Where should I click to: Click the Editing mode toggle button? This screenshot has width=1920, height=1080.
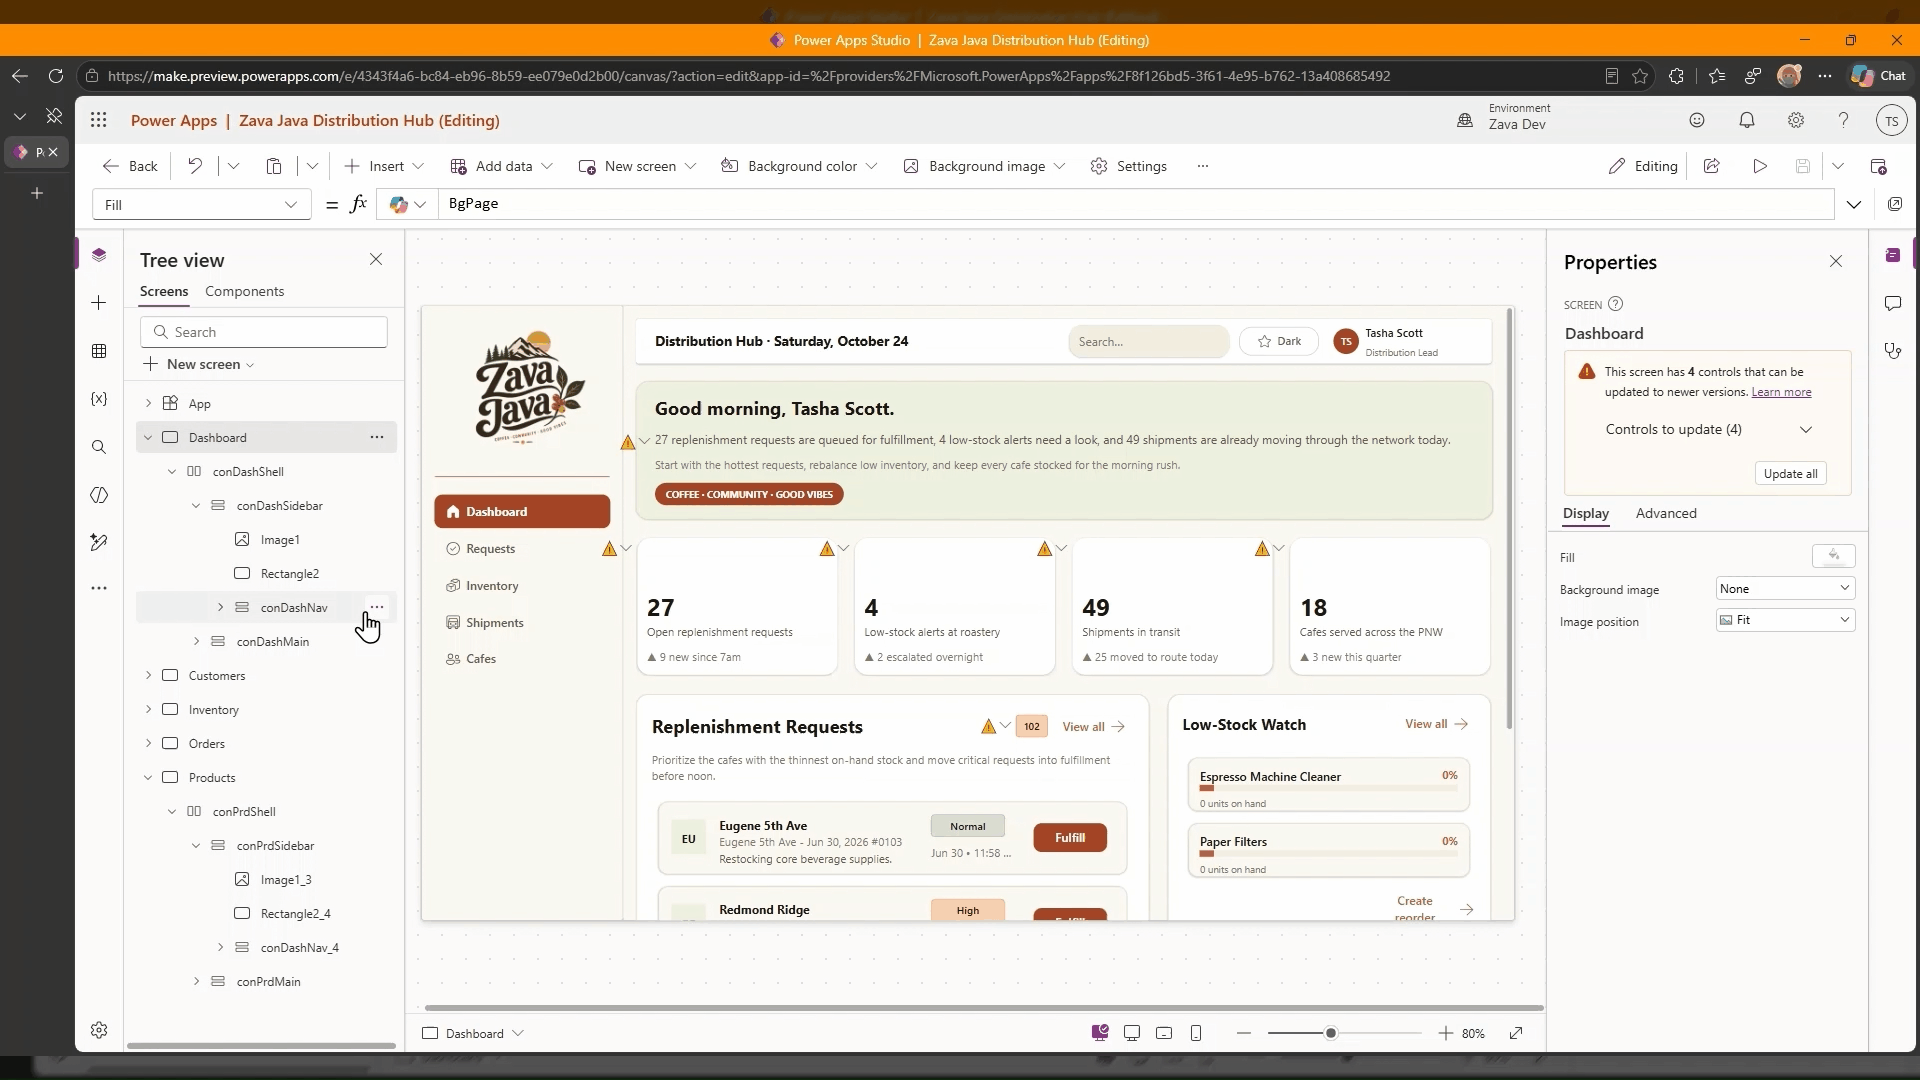point(1643,166)
